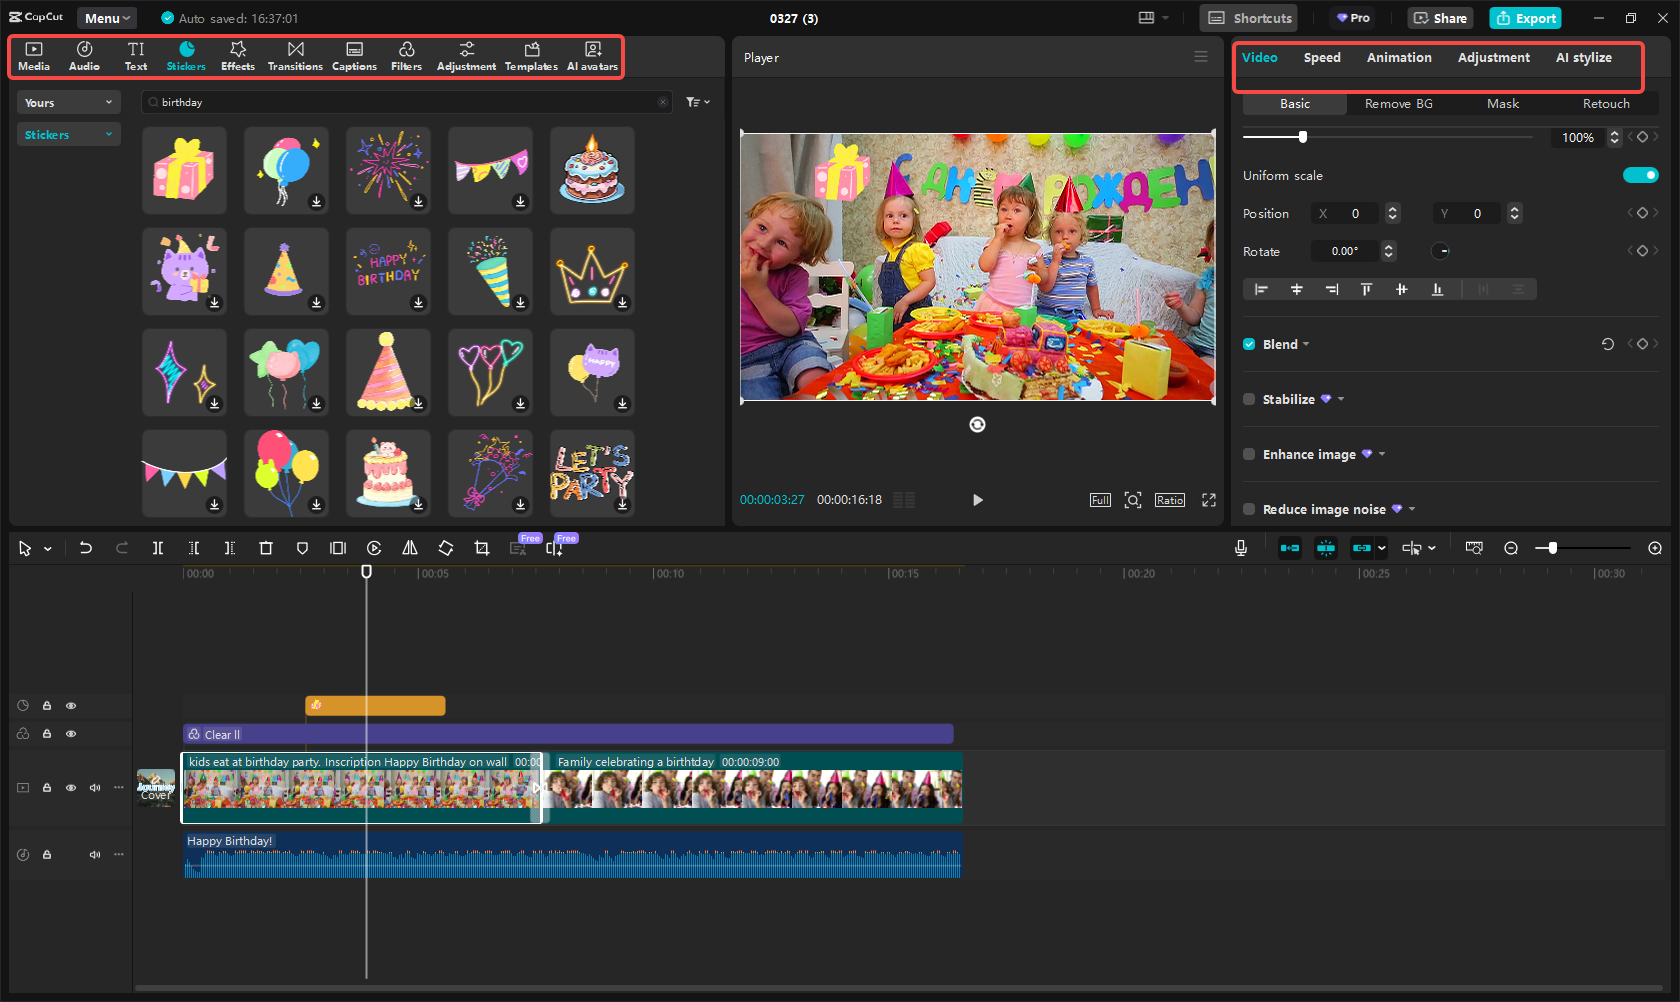Enable the Stabilize option
Screen dimensions: 1680x1002
click(1249, 398)
